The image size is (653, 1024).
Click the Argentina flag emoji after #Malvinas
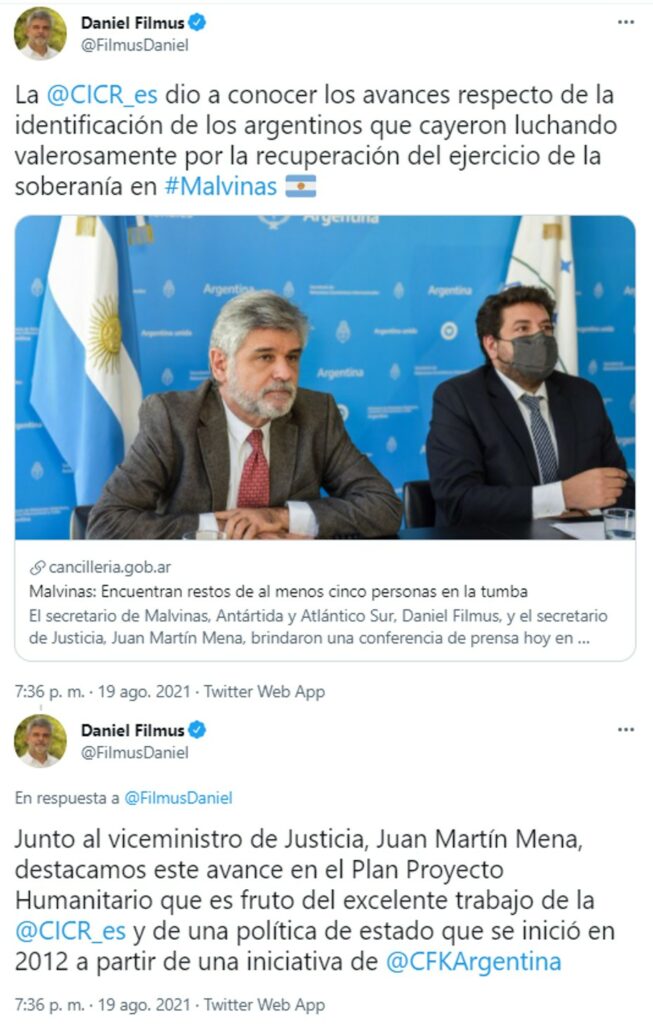click(300, 186)
